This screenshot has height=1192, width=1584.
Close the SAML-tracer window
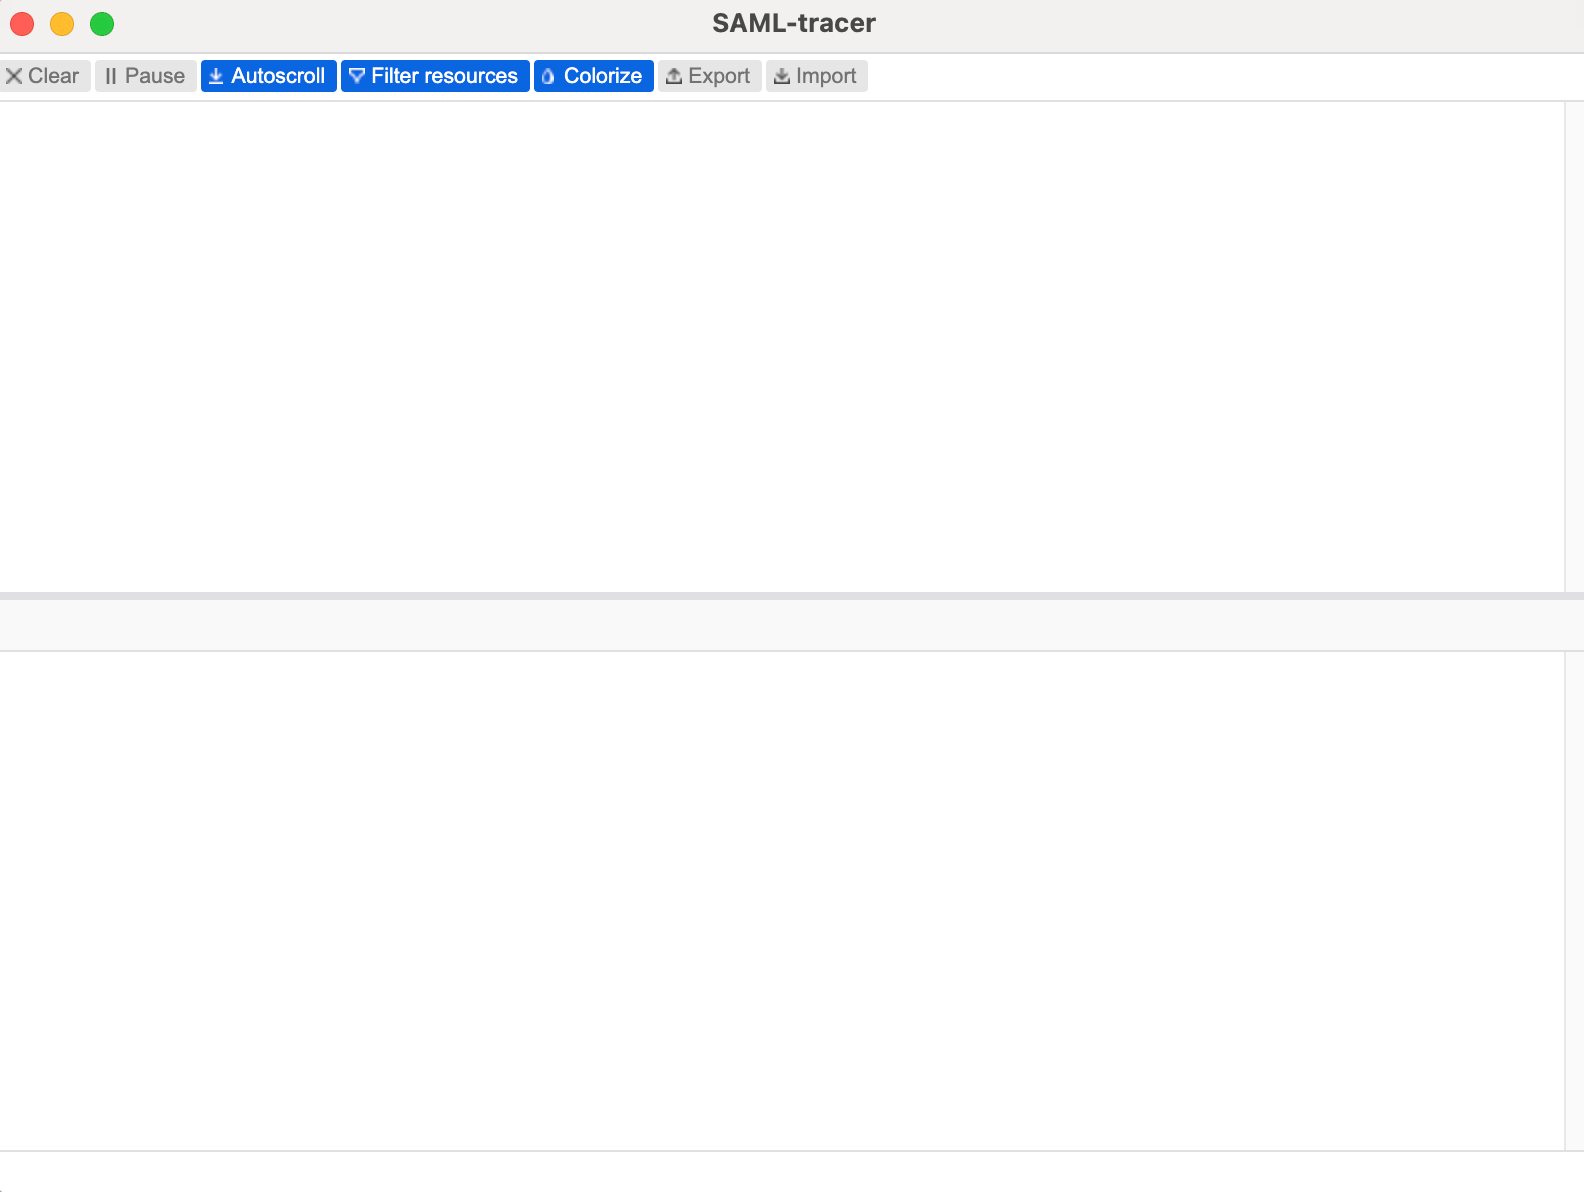[x=22, y=24]
